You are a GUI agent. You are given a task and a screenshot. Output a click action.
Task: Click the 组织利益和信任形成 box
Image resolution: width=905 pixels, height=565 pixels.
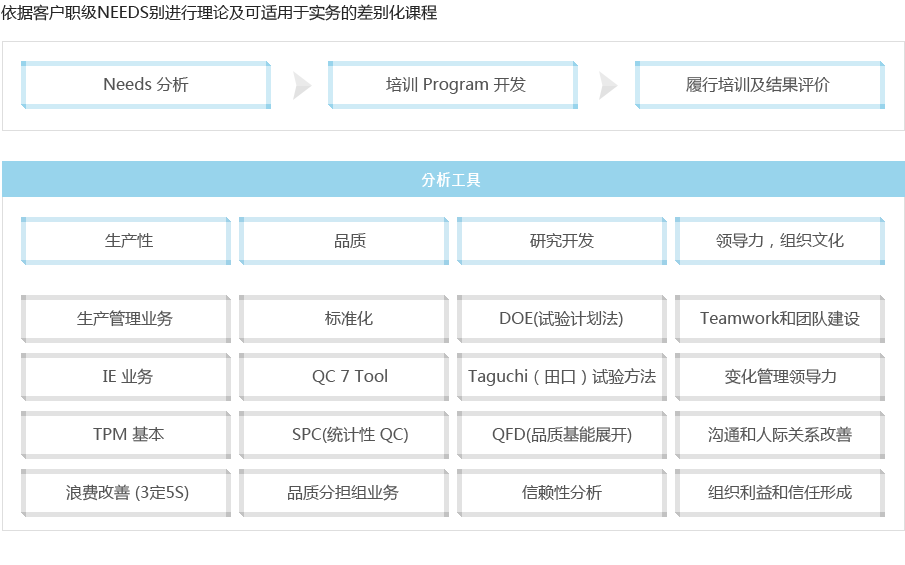(x=780, y=493)
